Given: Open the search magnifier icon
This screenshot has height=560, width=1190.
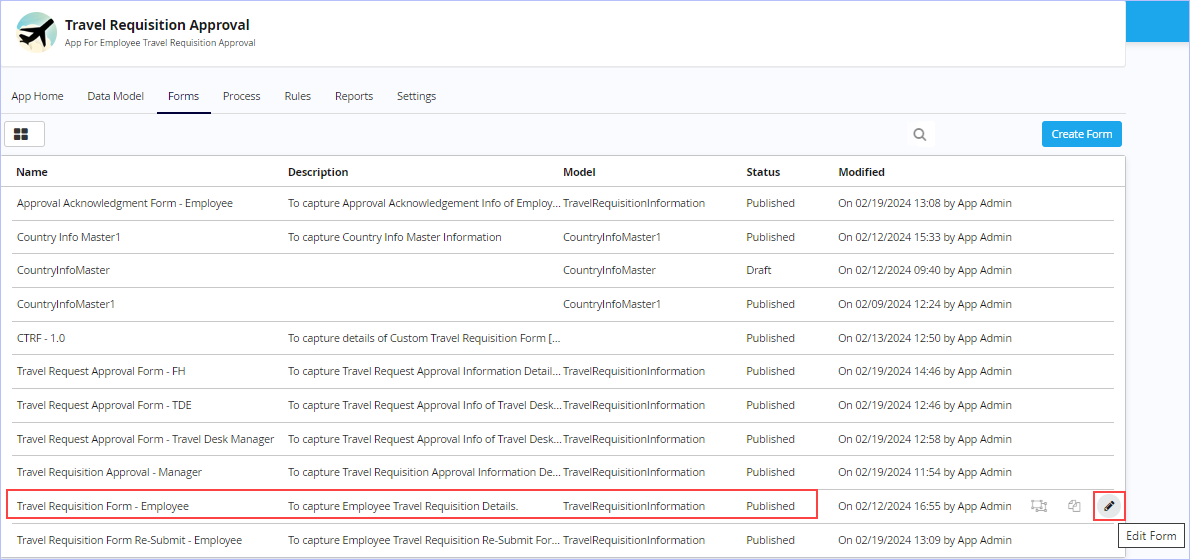Looking at the screenshot, I should [x=920, y=134].
